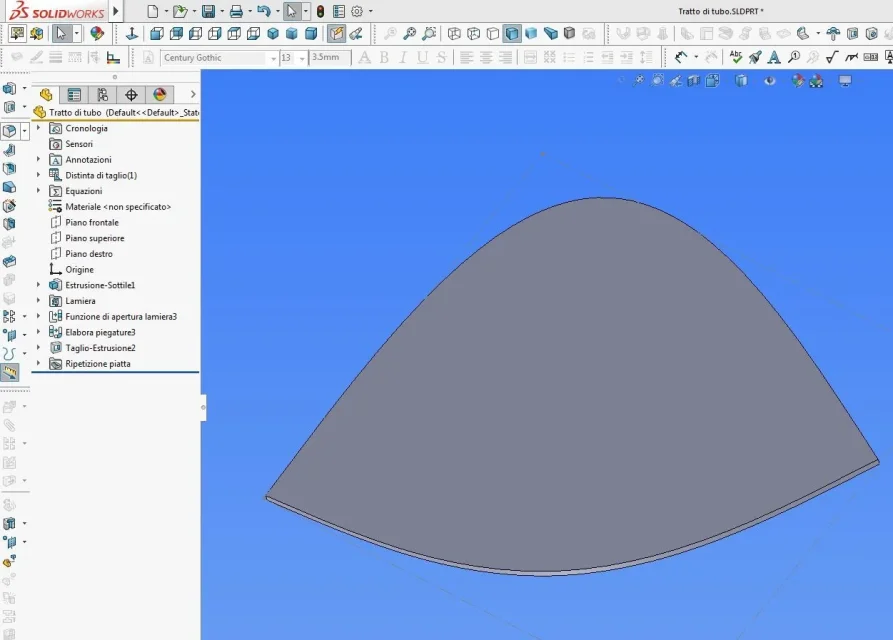Image resolution: width=893 pixels, height=640 pixels.
Task: Open a file with the Open folder icon
Action: point(180,11)
